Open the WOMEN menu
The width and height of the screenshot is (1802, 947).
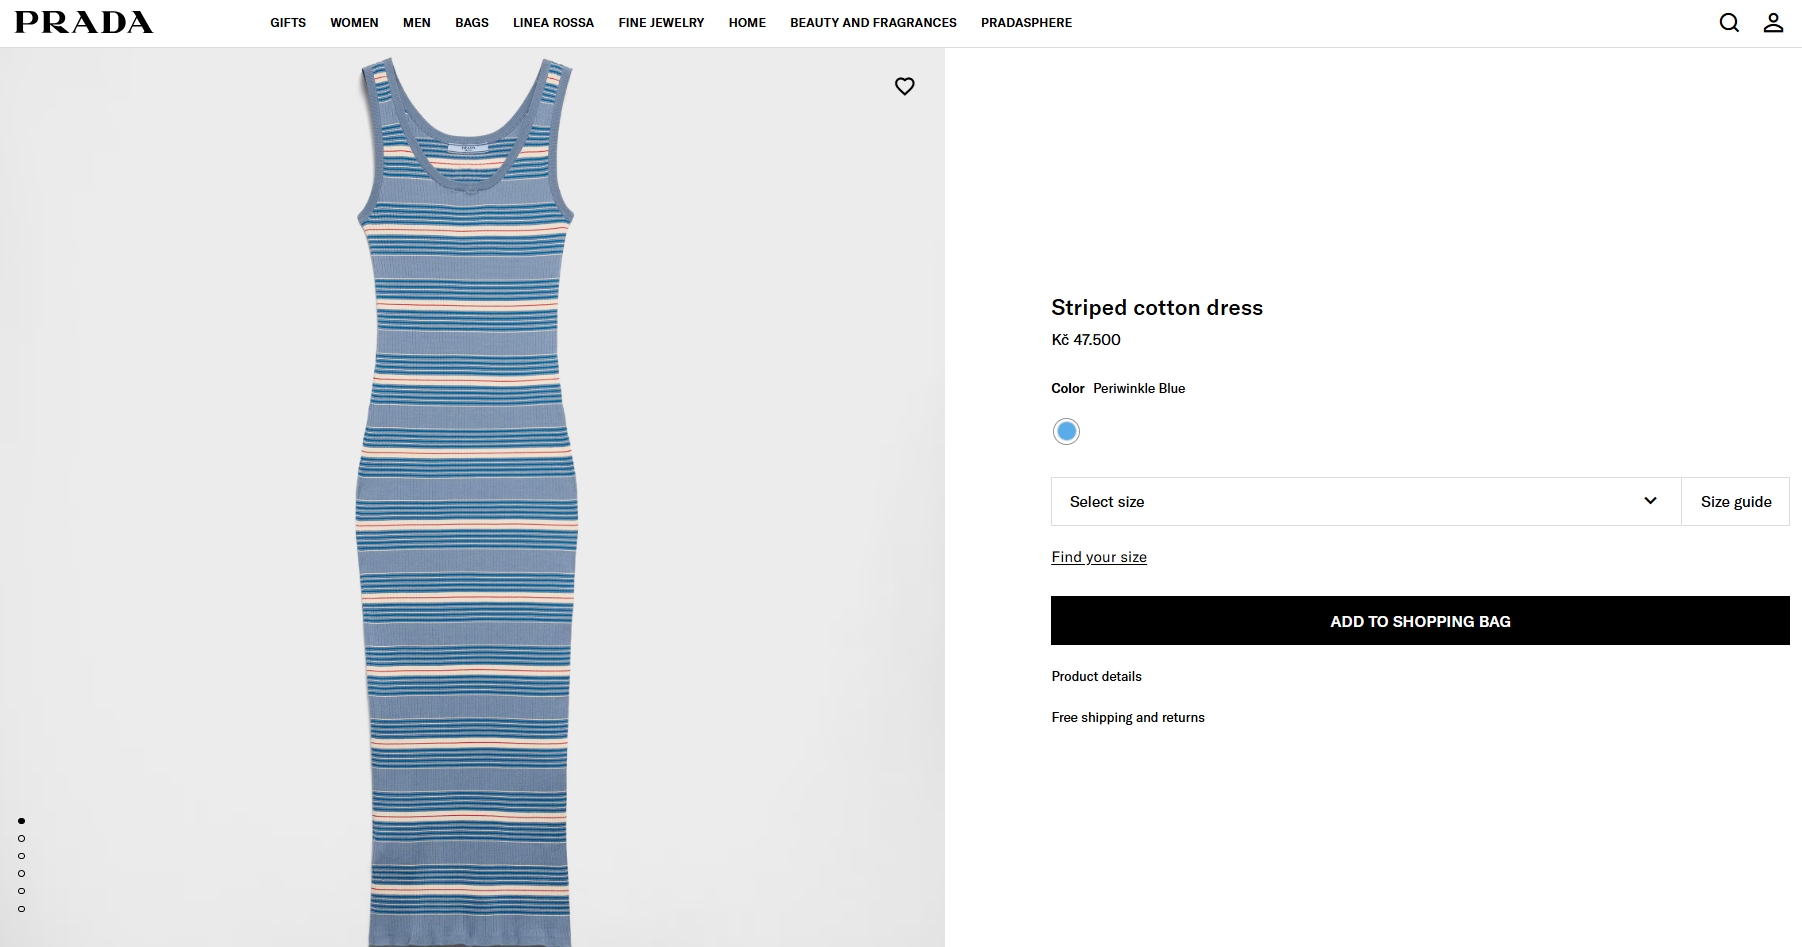(x=354, y=22)
